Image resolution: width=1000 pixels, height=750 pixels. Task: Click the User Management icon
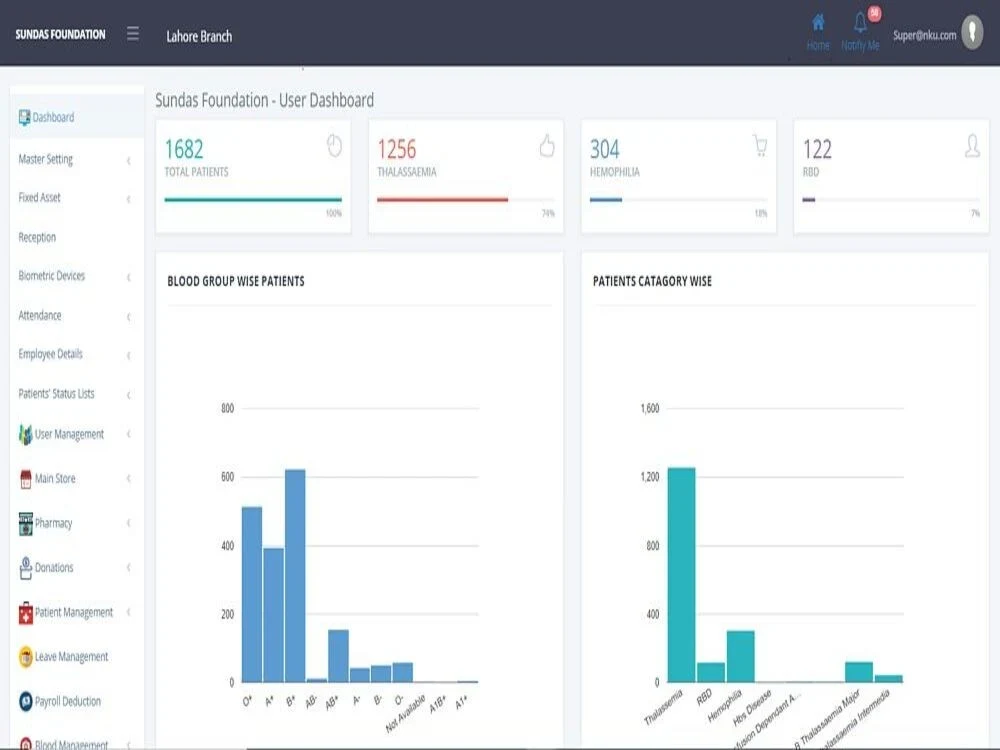(25, 434)
